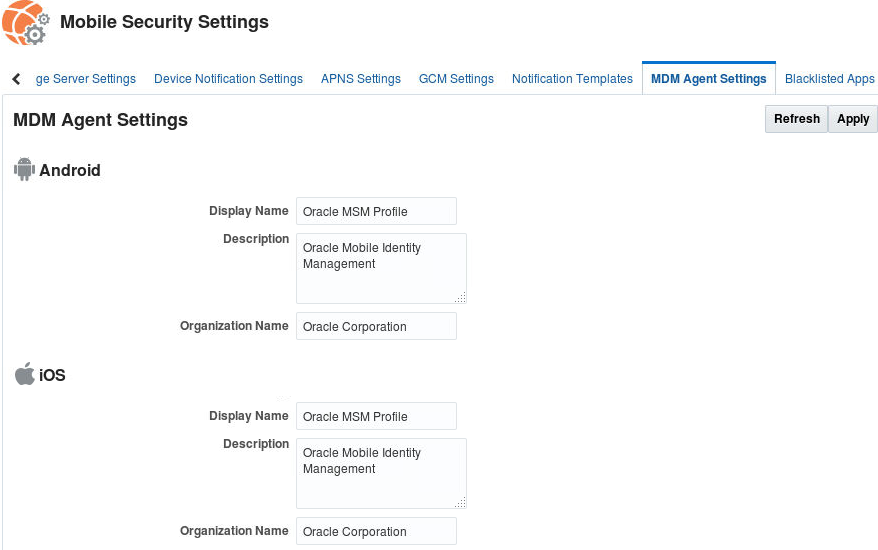This screenshot has width=878, height=550.
Task: Click the MDM Agent Settings heading
Action: point(100,120)
